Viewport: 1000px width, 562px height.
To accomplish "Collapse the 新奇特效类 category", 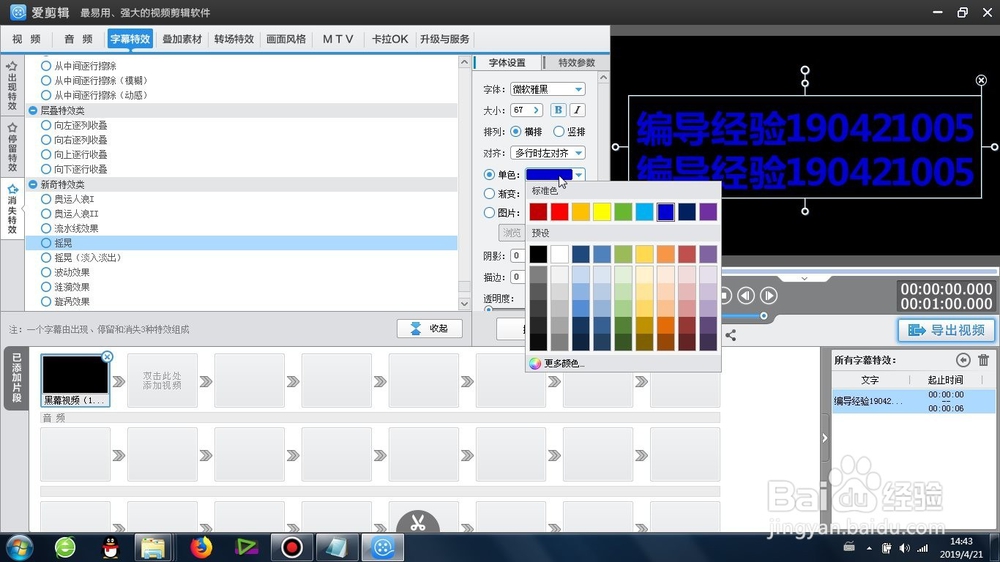I will (x=33, y=184).
